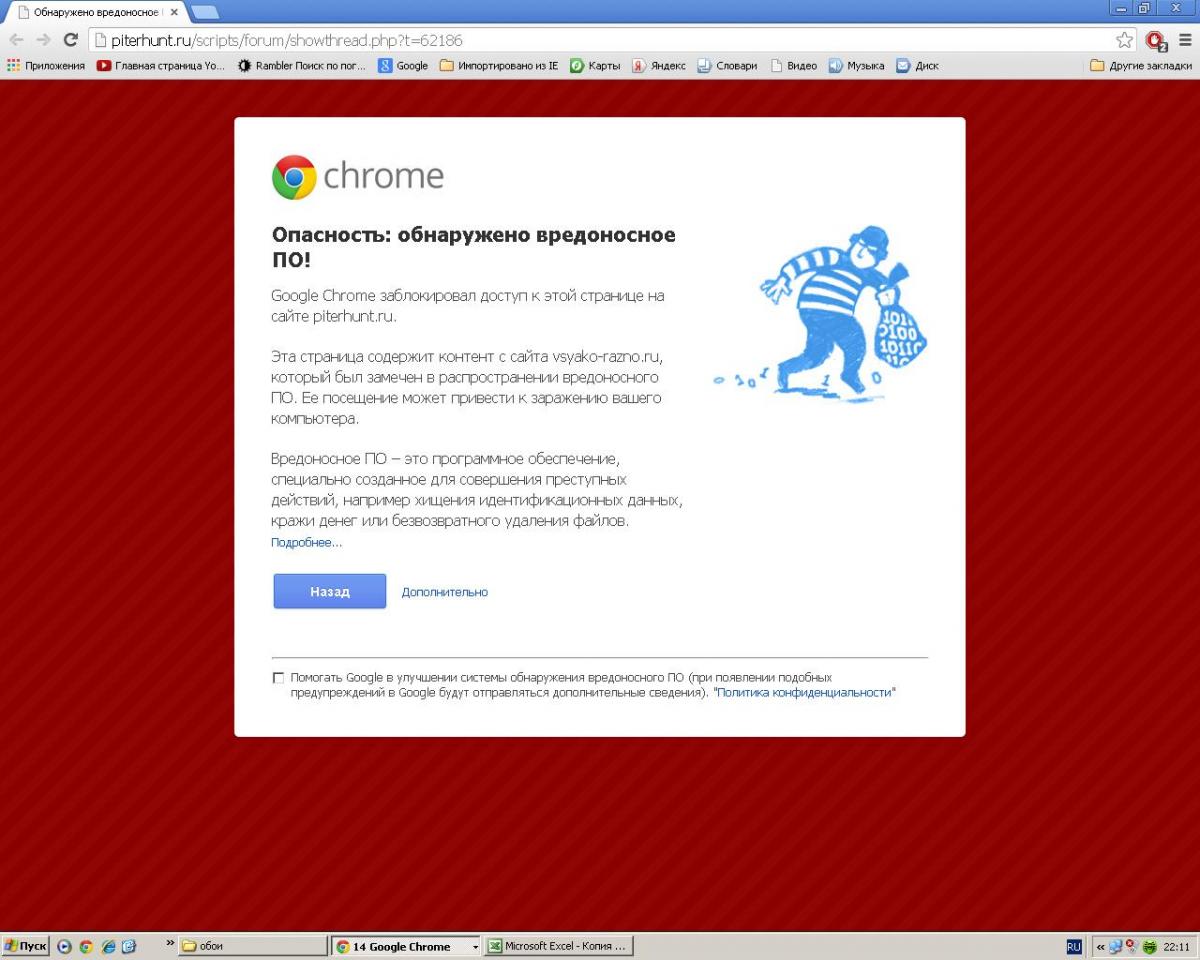Viewport: 1200px width, 960px height.
Task: Click the page reload icon
Action: tap(70, 40)
